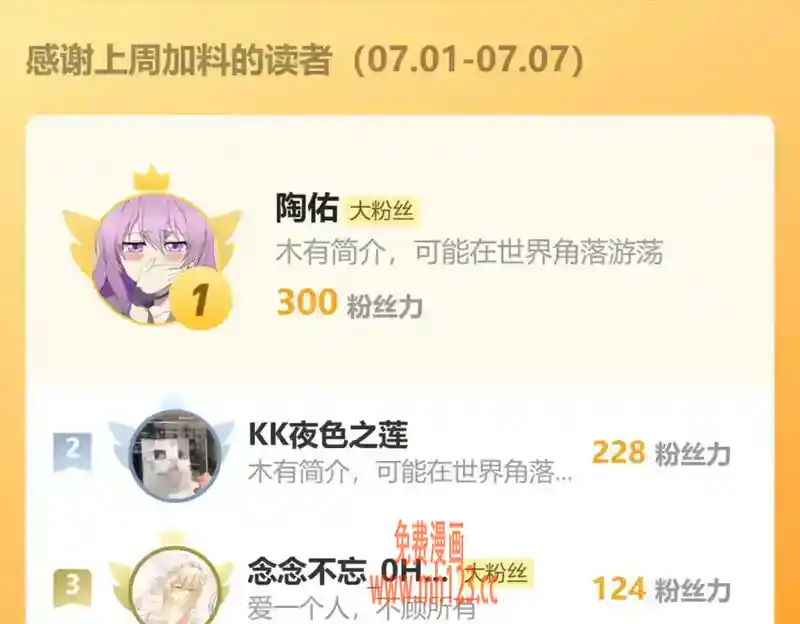Click the crown icon above 陶佑's avatar

(x=151, y=178)
